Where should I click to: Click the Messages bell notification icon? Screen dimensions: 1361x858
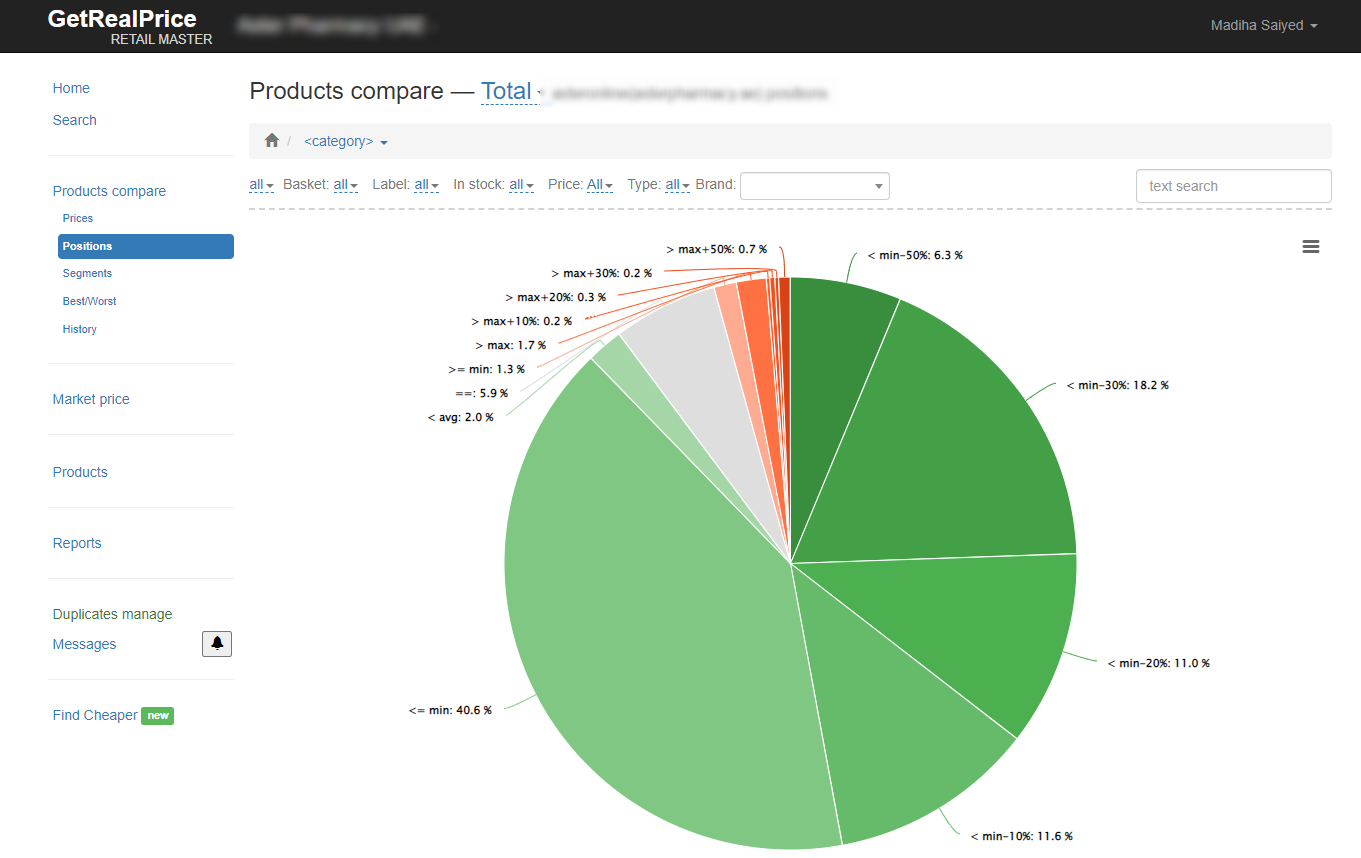tap(217, 644)
